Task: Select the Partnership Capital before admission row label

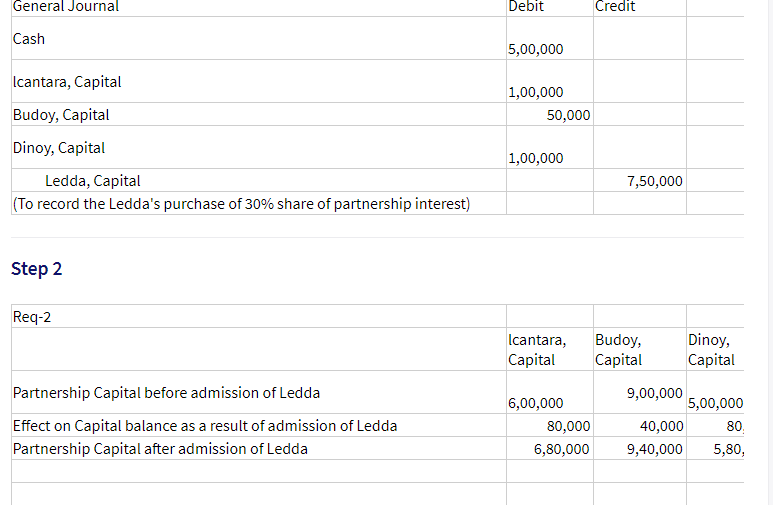Action: (166, 392)
